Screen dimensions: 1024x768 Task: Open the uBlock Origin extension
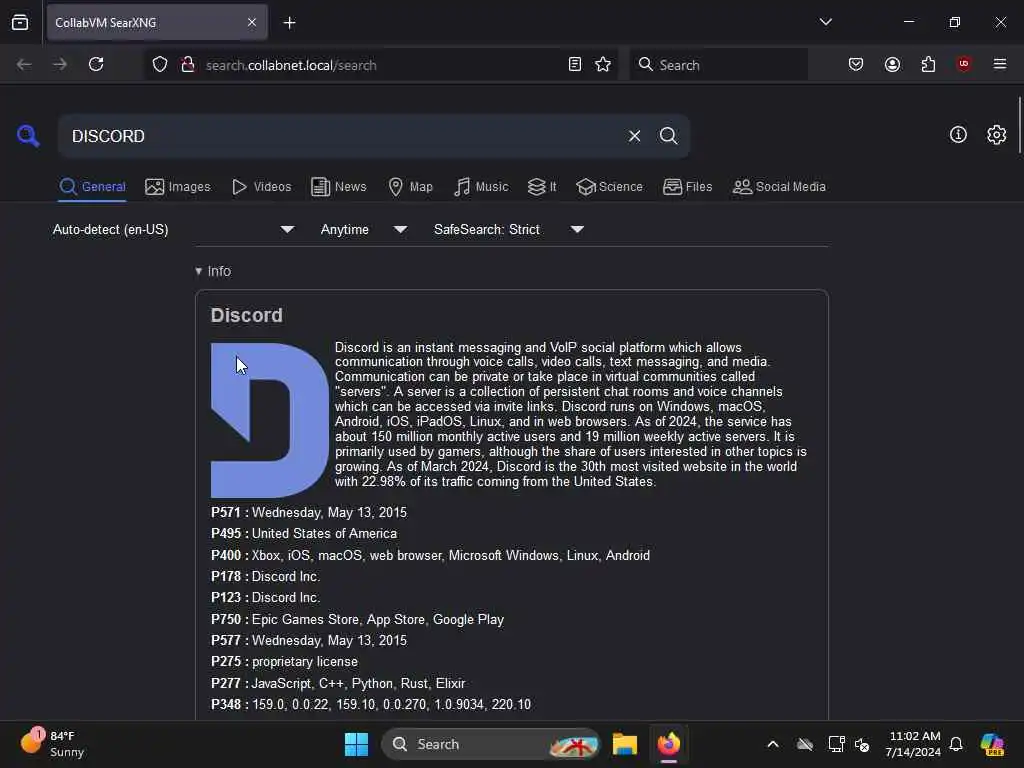(964, 64)
